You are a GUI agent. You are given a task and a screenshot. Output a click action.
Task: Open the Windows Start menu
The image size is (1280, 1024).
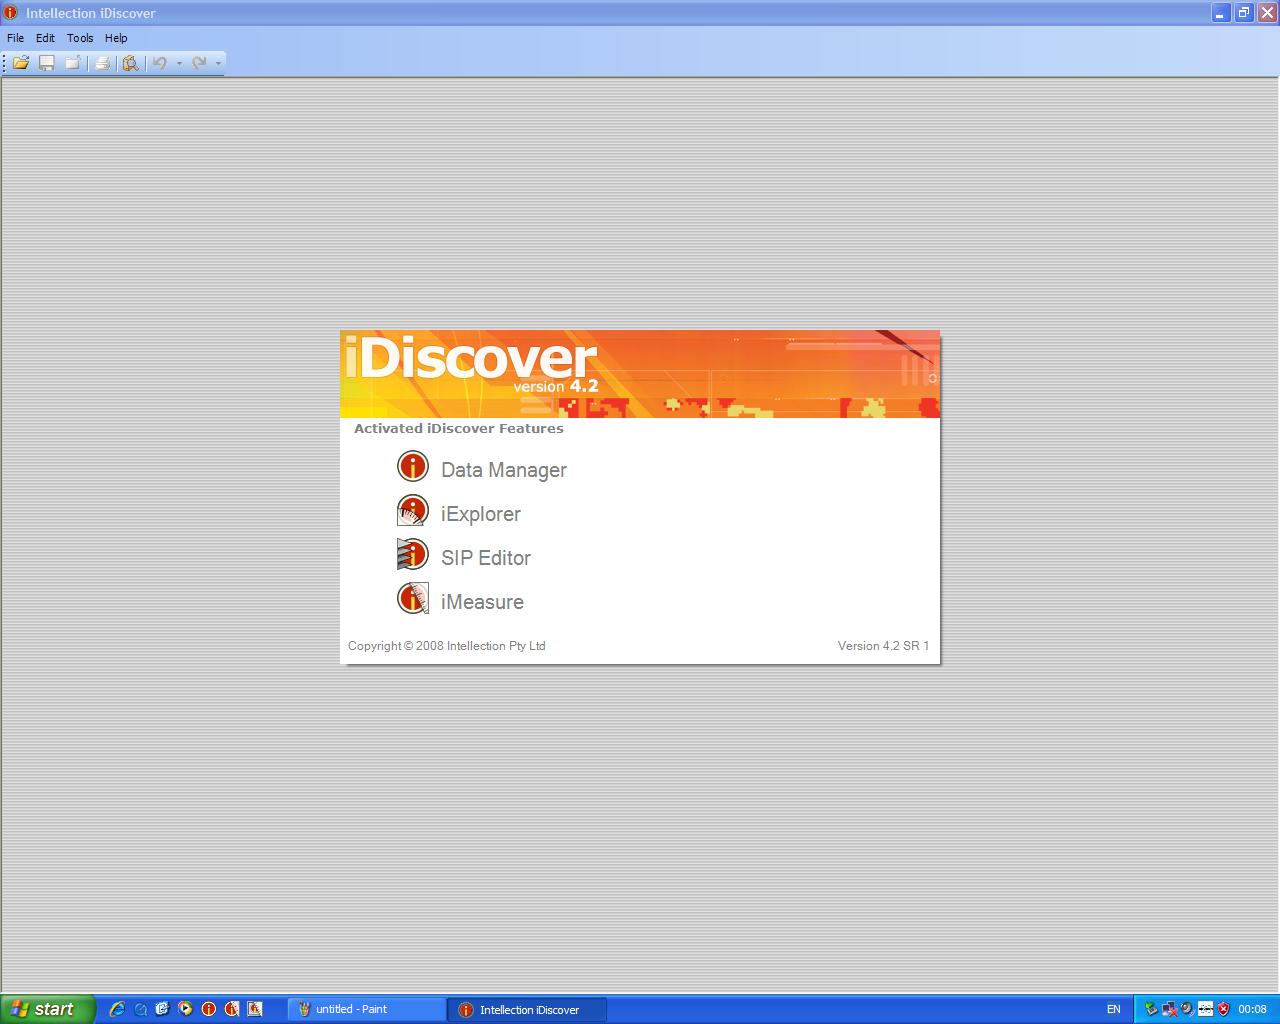[x=48, y=1009]
